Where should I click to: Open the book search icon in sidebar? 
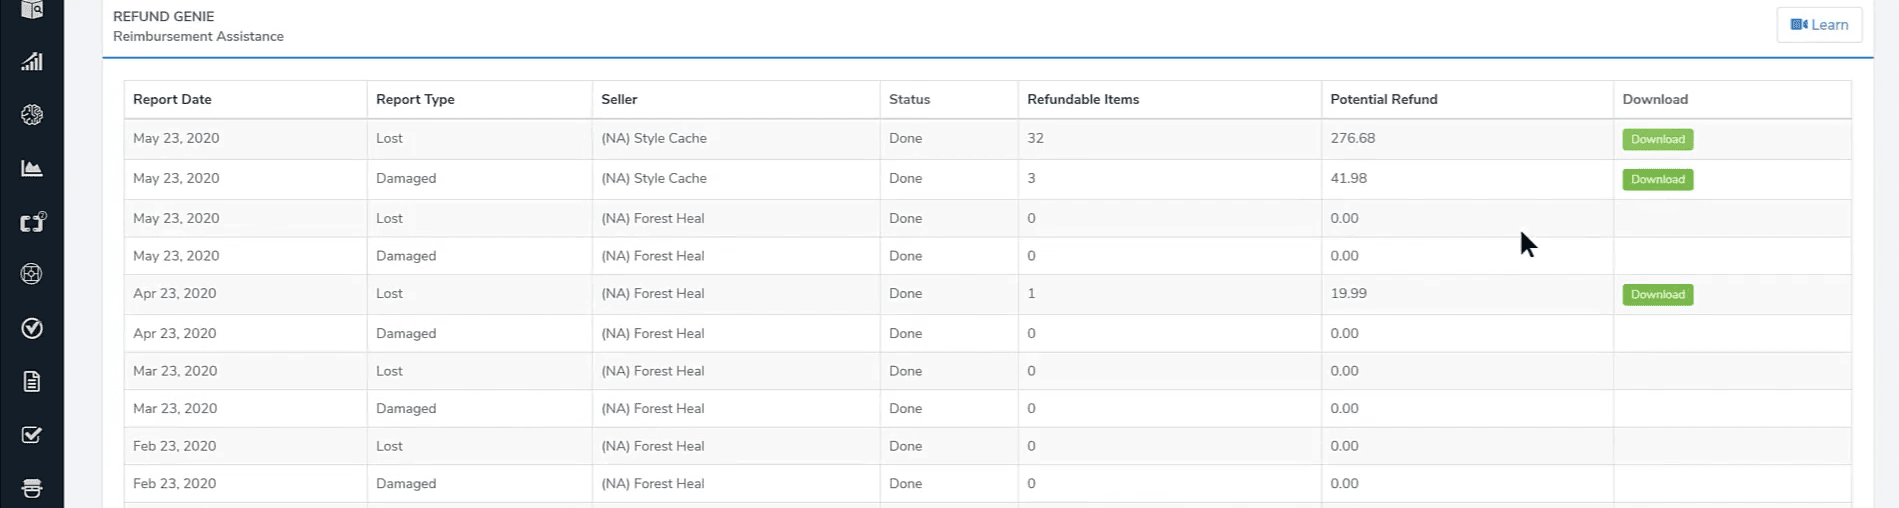32,9
